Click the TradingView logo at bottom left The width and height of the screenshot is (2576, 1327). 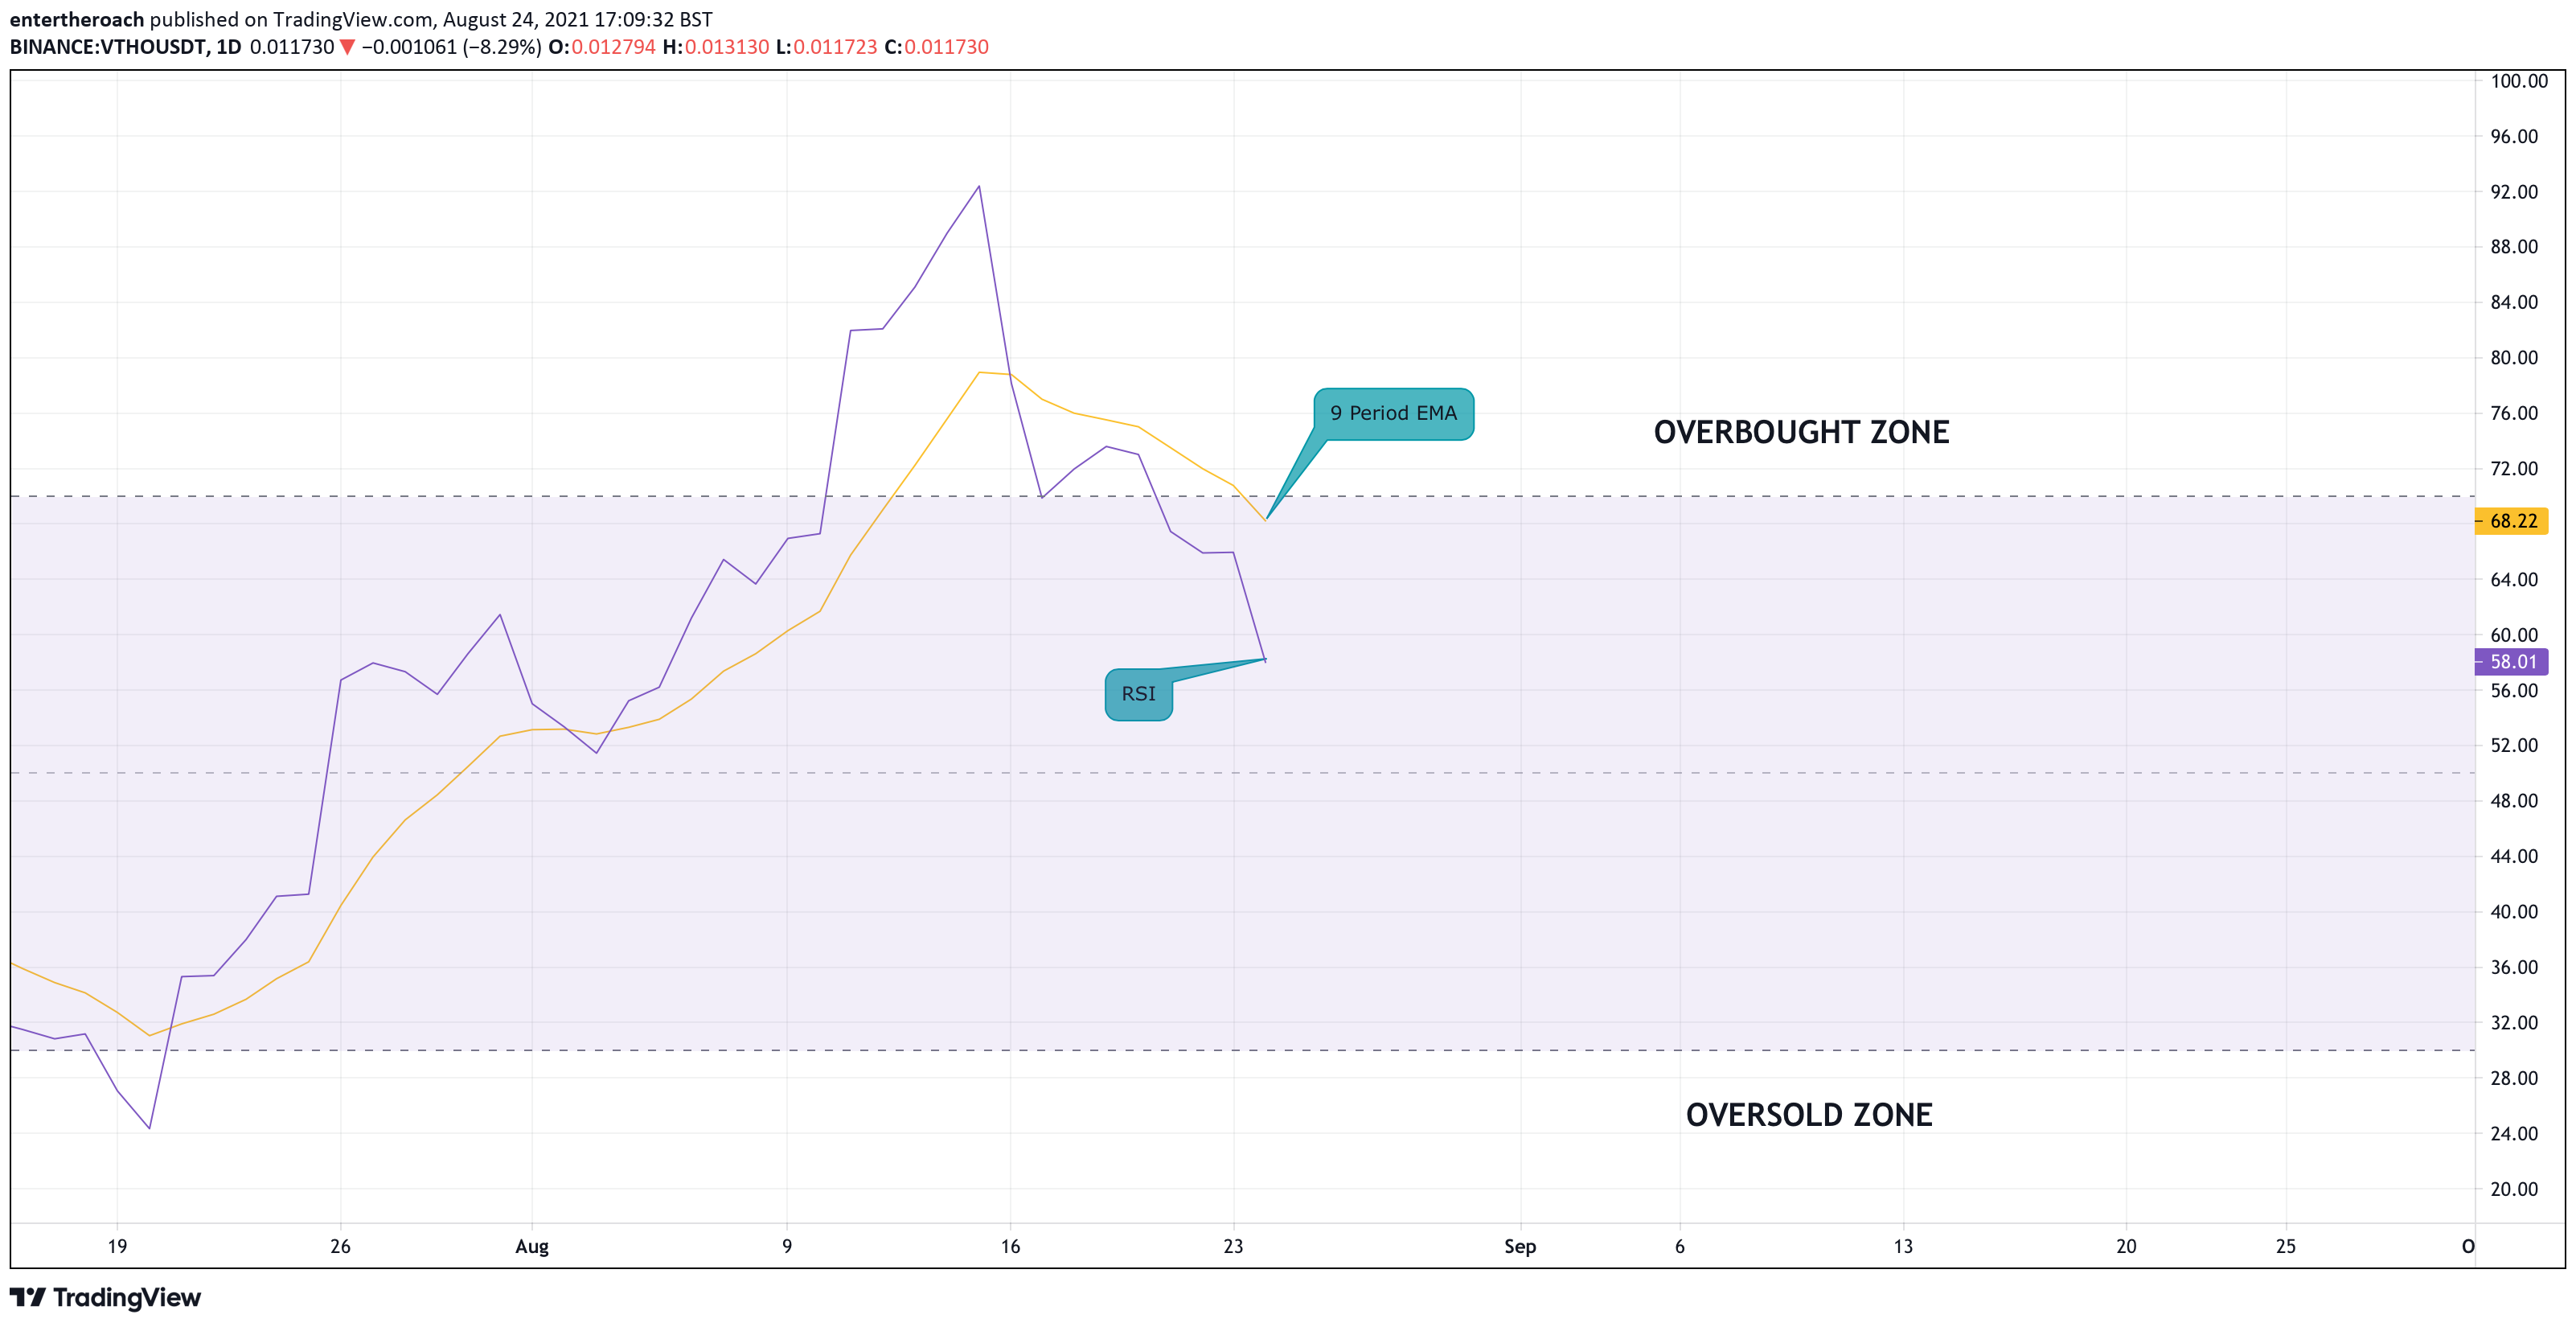105,1297
